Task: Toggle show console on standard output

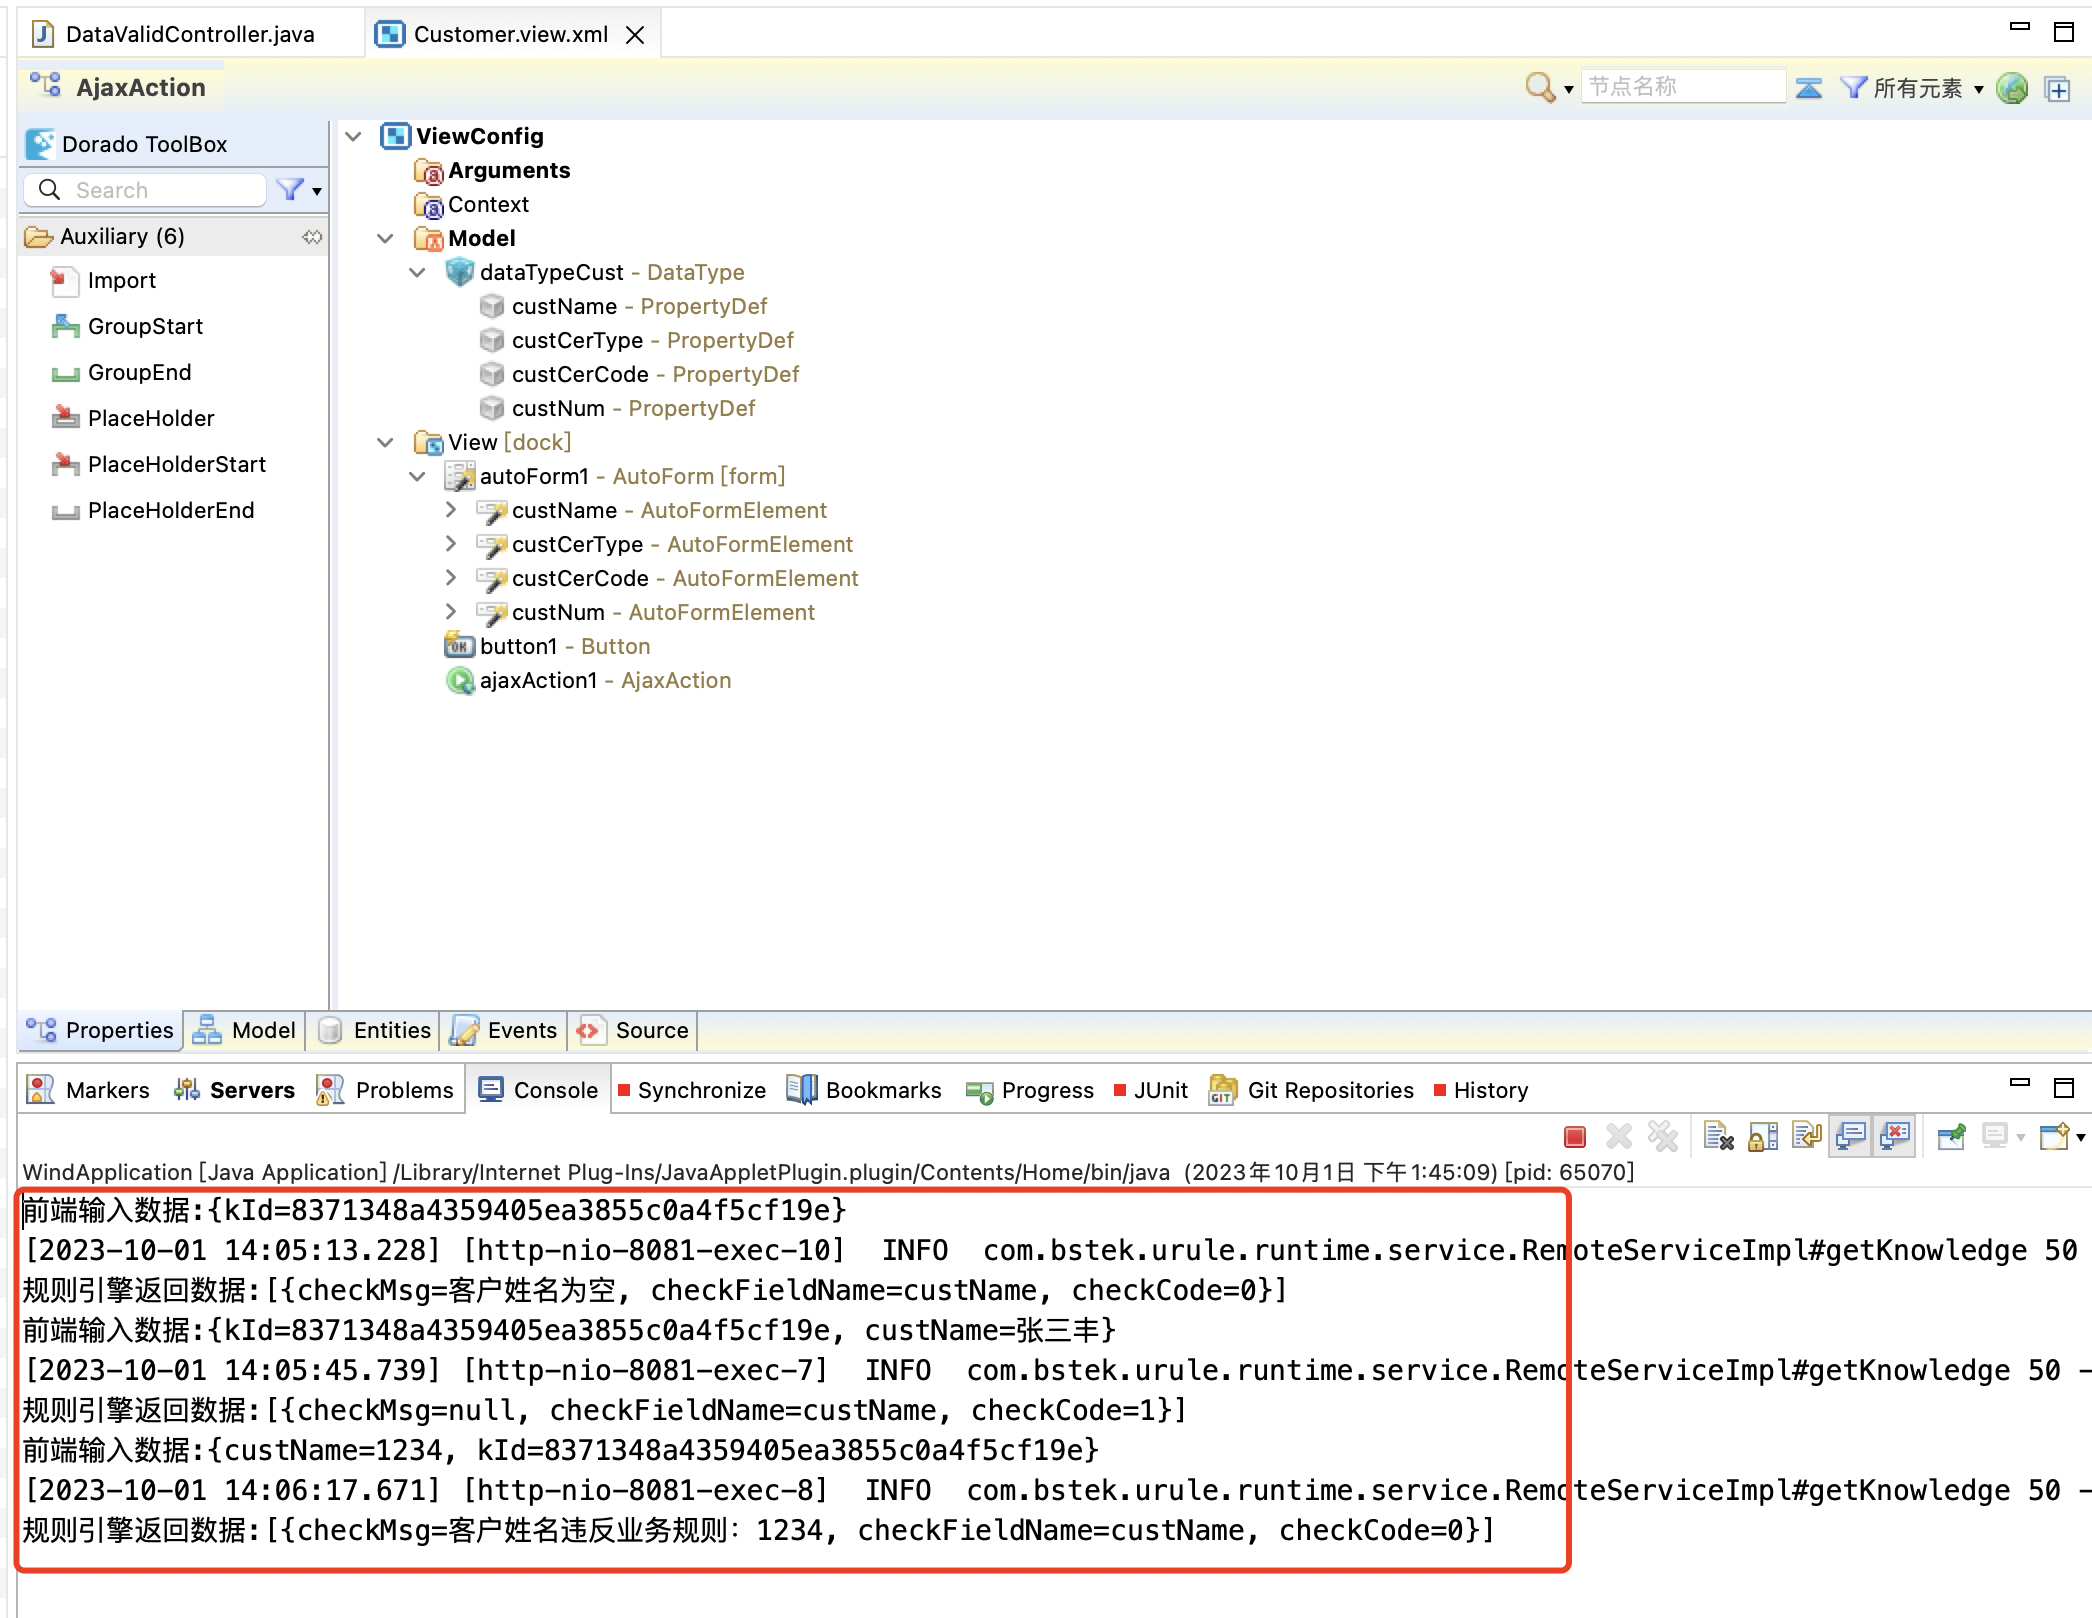Action: [x=1851, y=1136]
